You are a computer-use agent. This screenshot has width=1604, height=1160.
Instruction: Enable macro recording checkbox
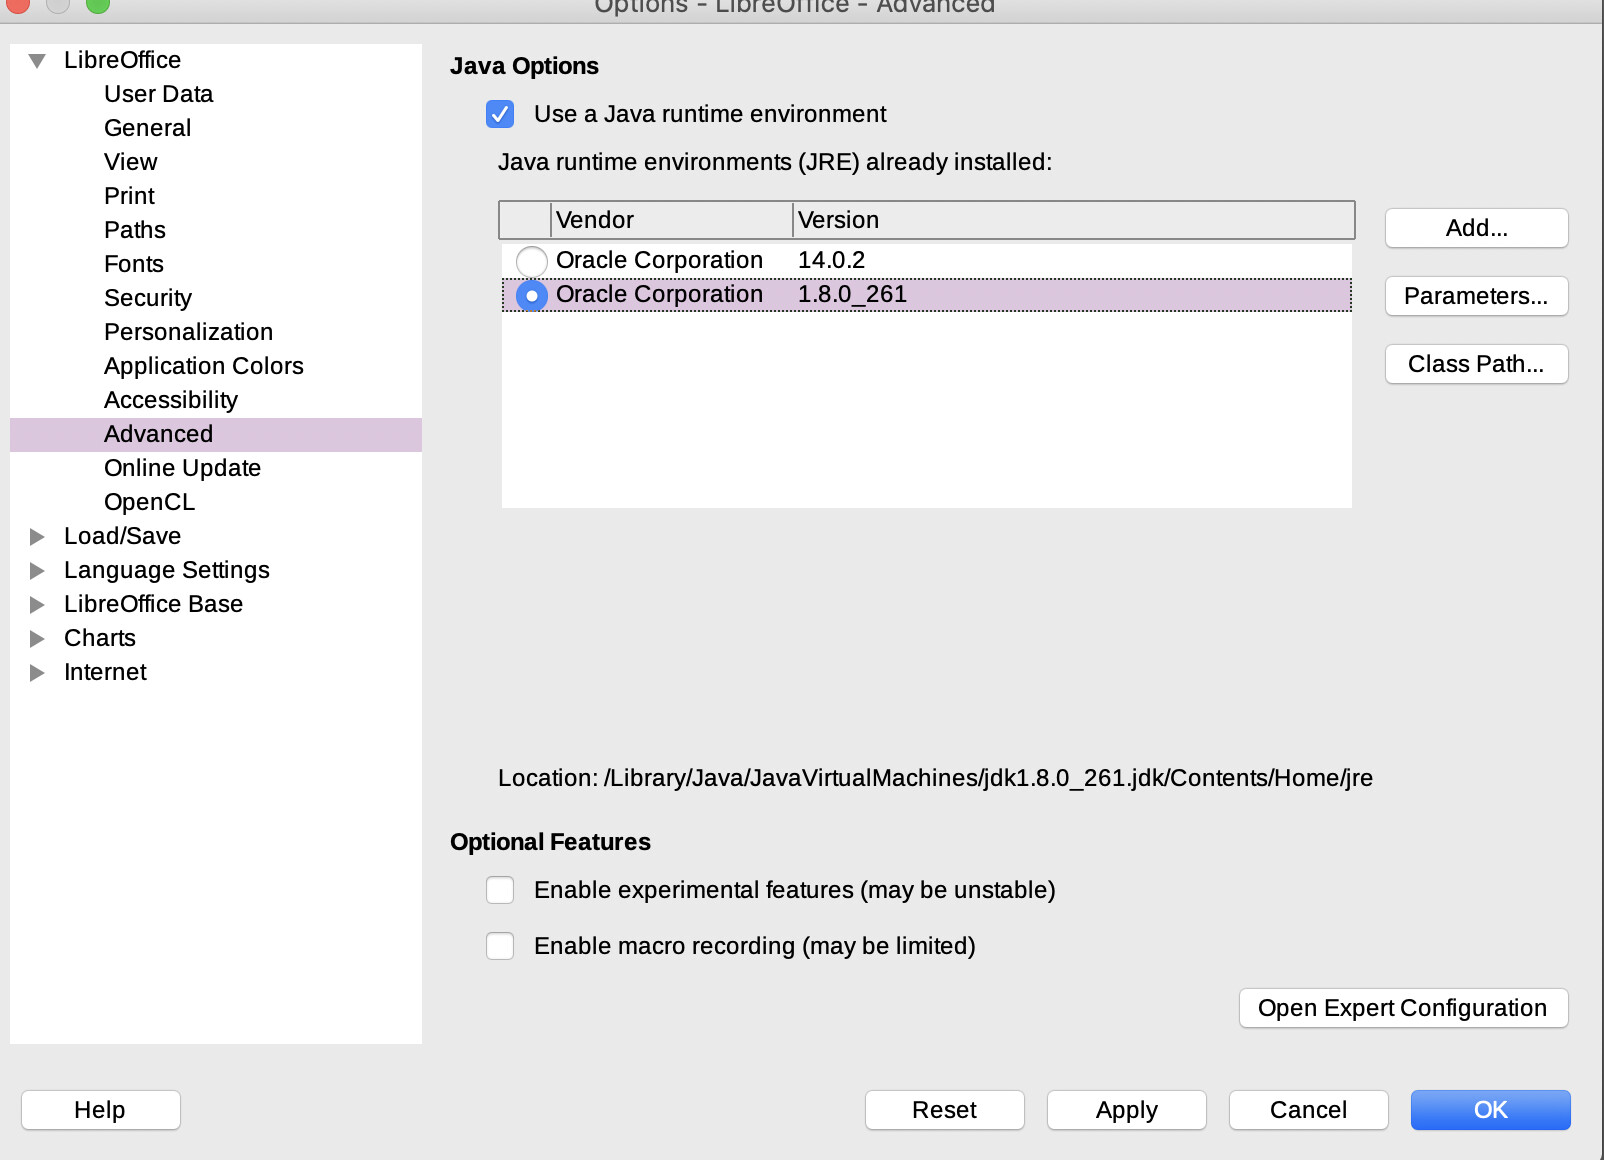(500, 946)
